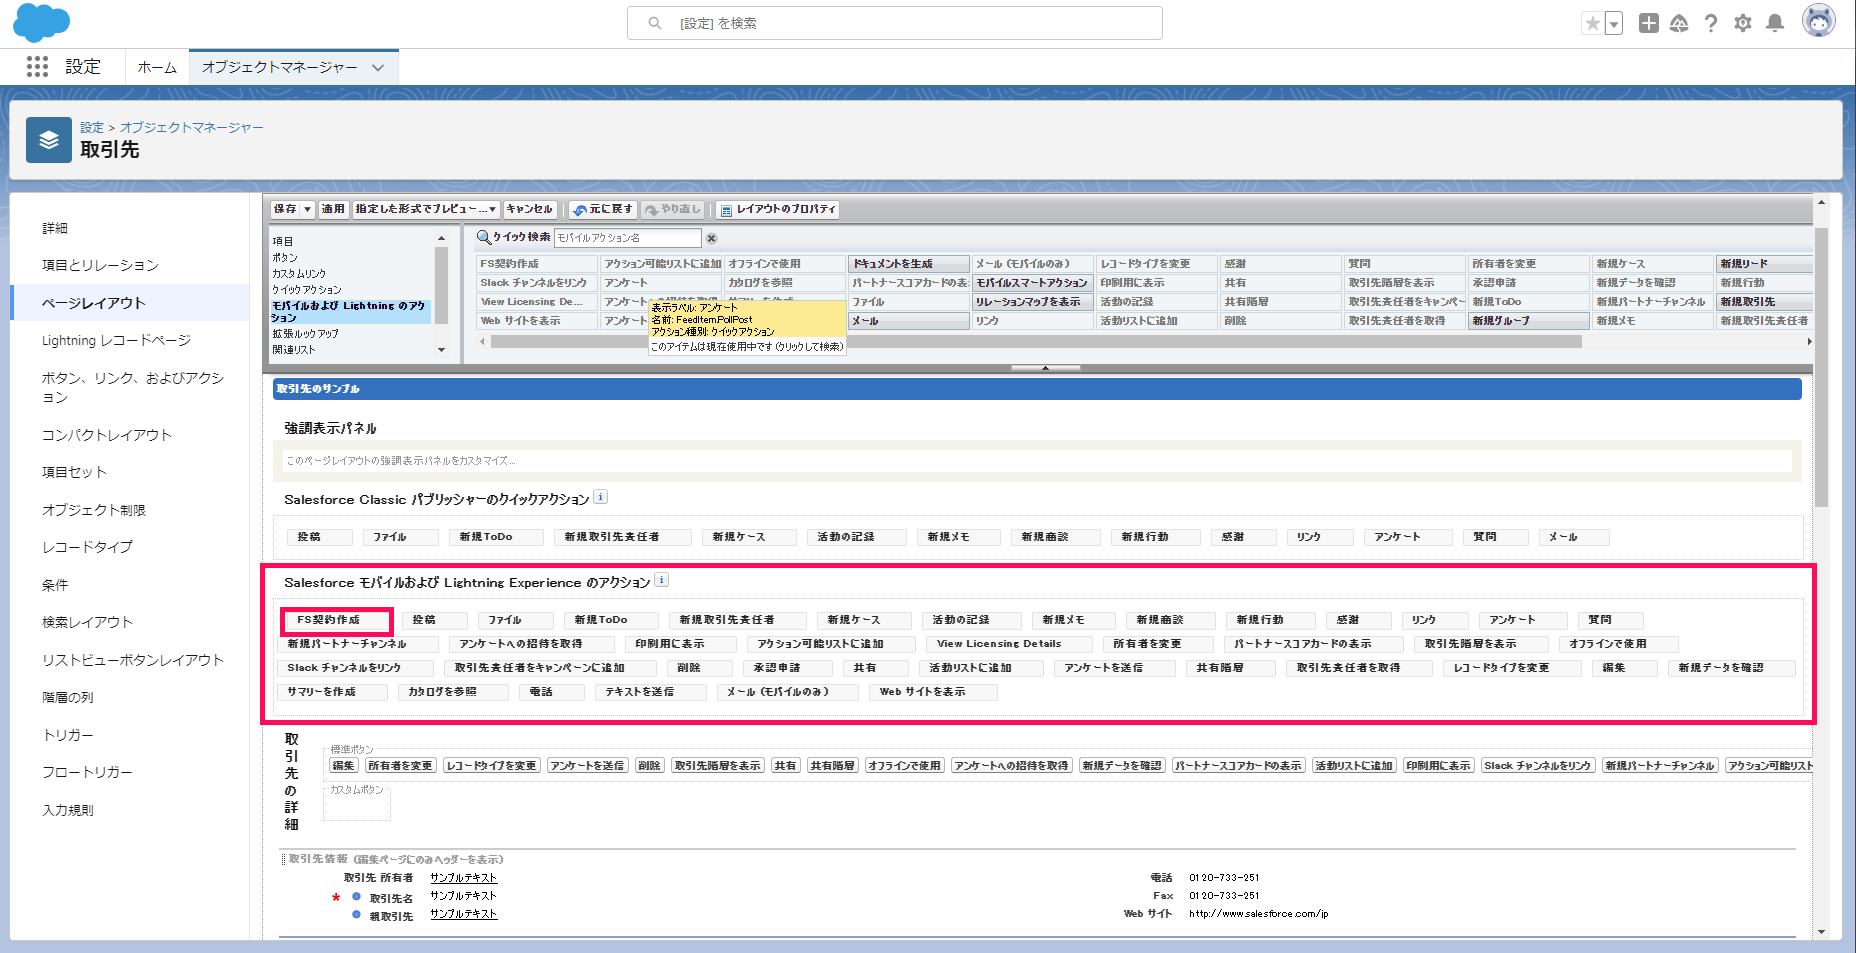Viewport: 1856px width, 953px height.
Task: Open レイアウトのプロパティ
Action: pyautogui.click(x=778, y=209)
